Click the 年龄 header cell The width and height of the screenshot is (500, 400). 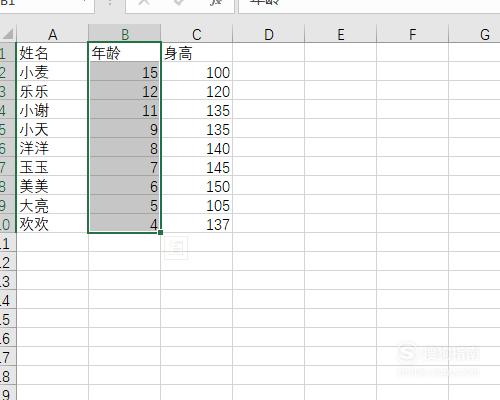click(x=125, y=53)
